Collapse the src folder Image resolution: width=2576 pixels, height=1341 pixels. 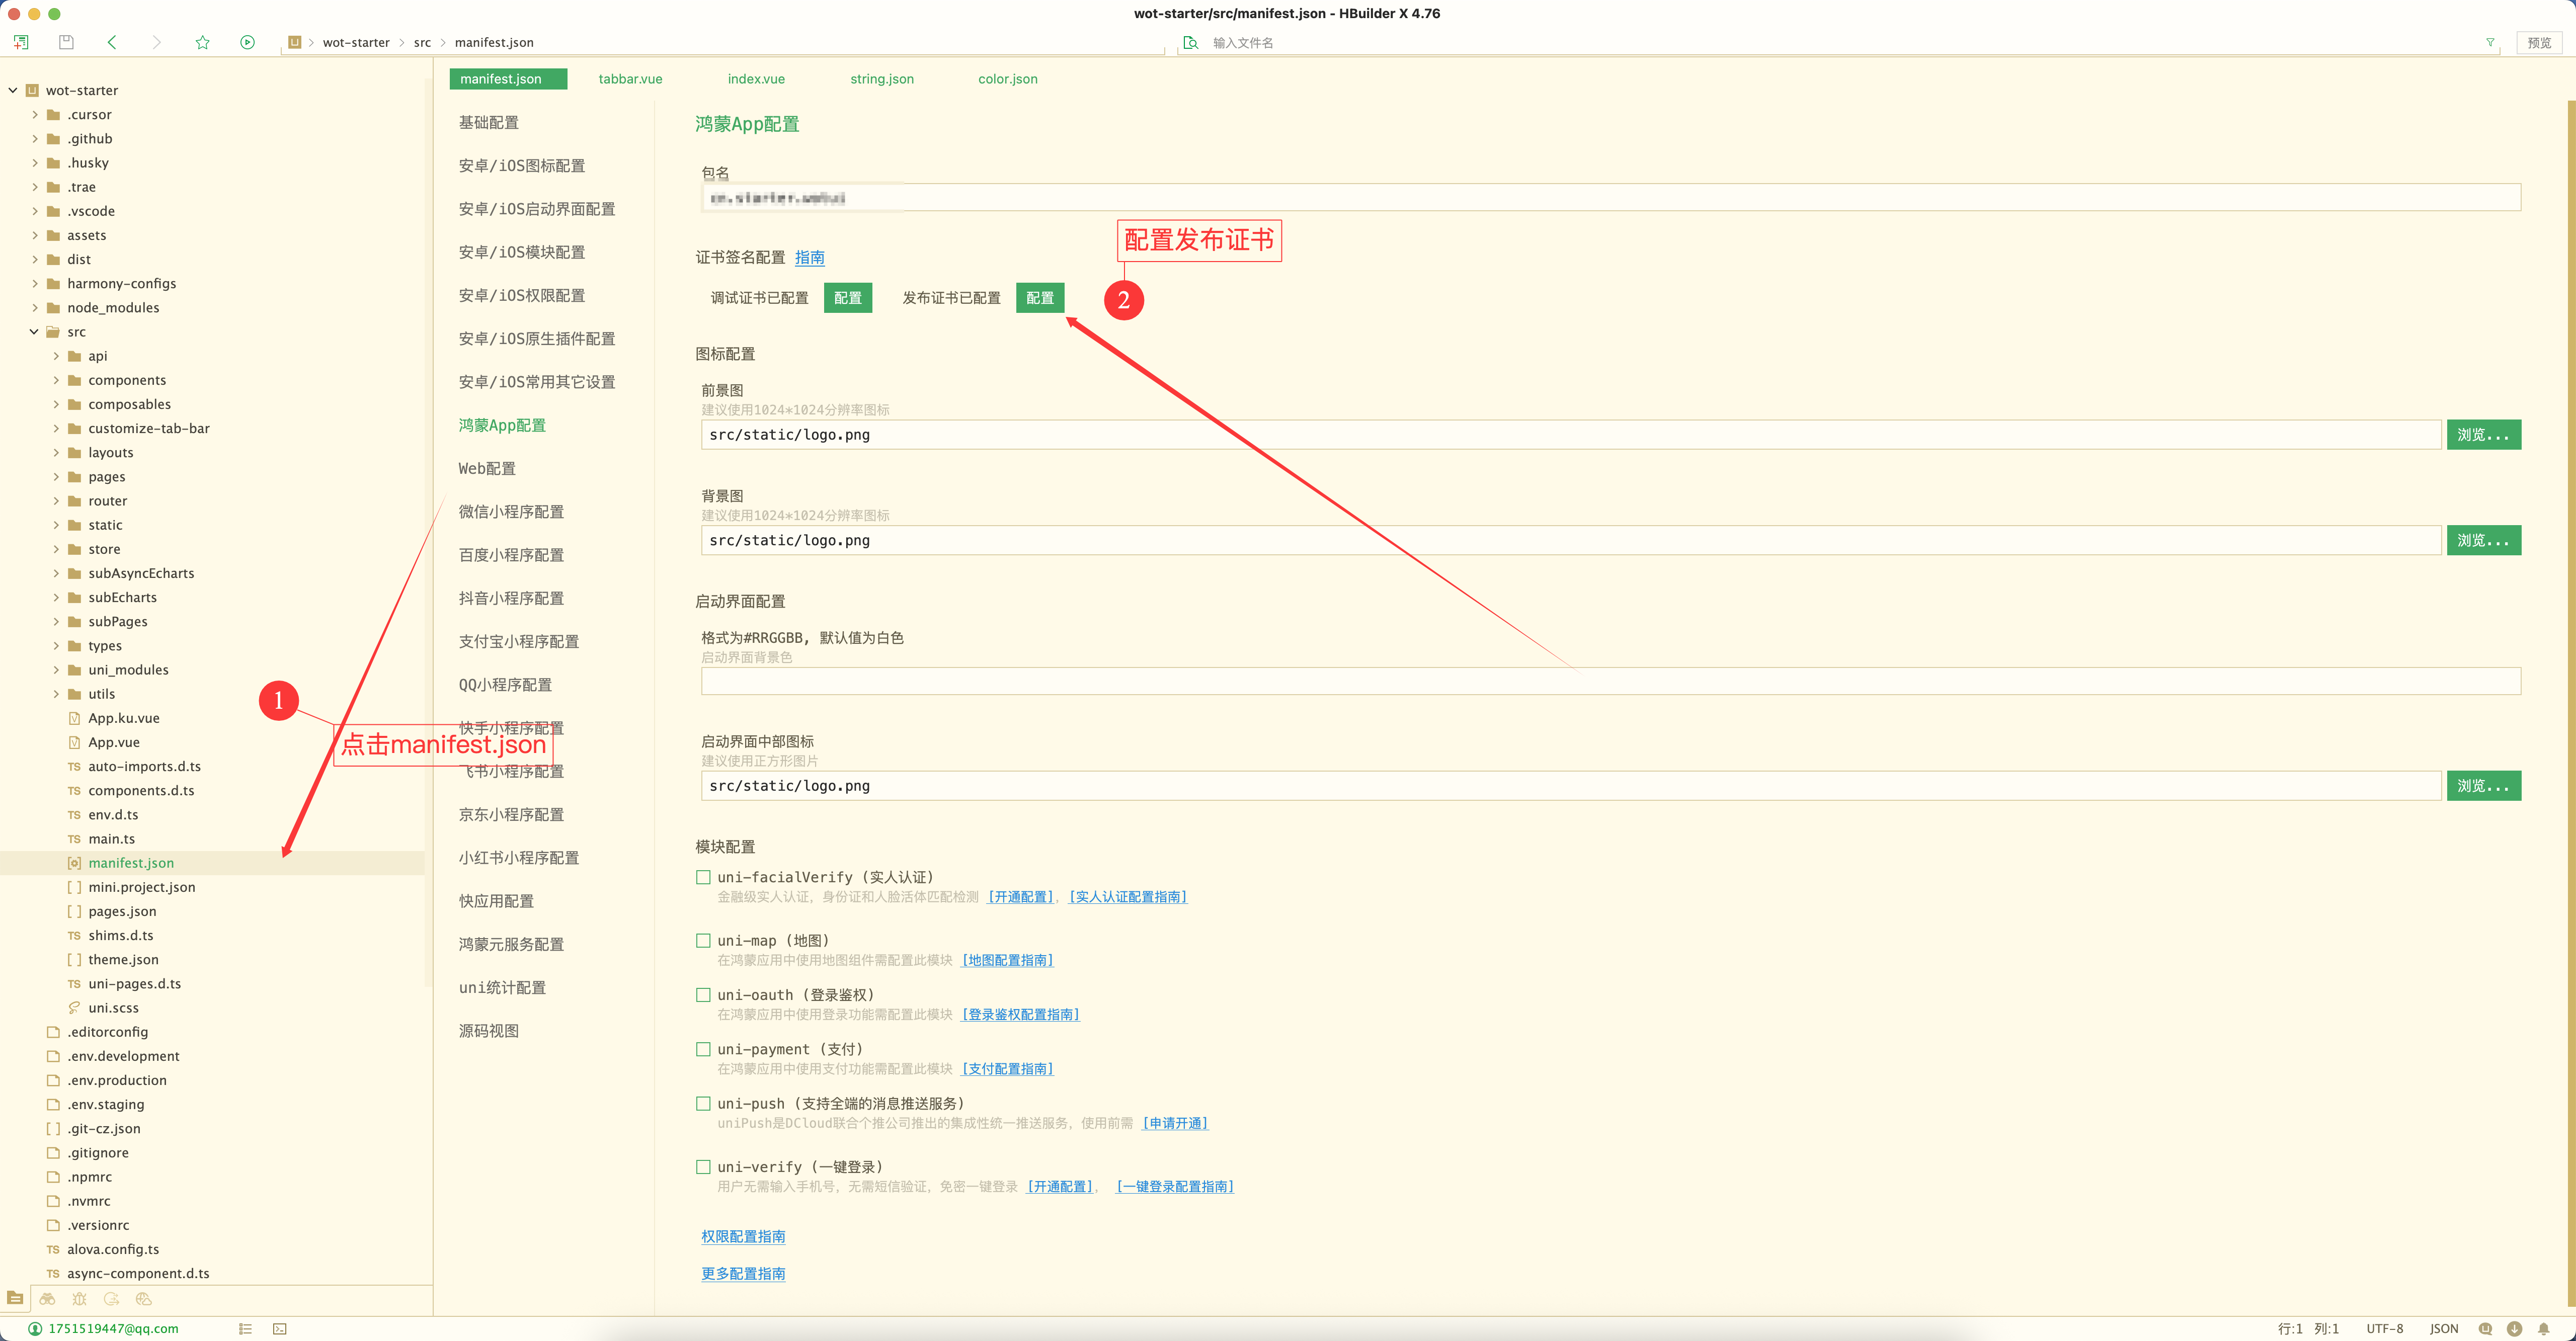35,332
